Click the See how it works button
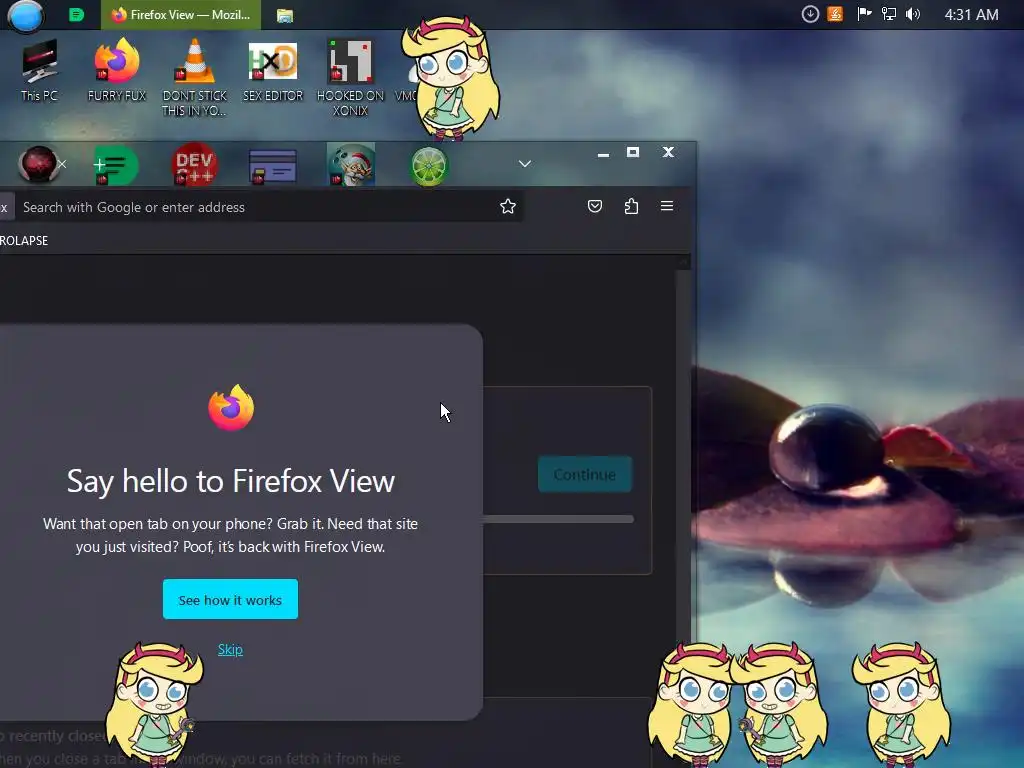Viewport: 1024px width, 768px height. [231, 599]
